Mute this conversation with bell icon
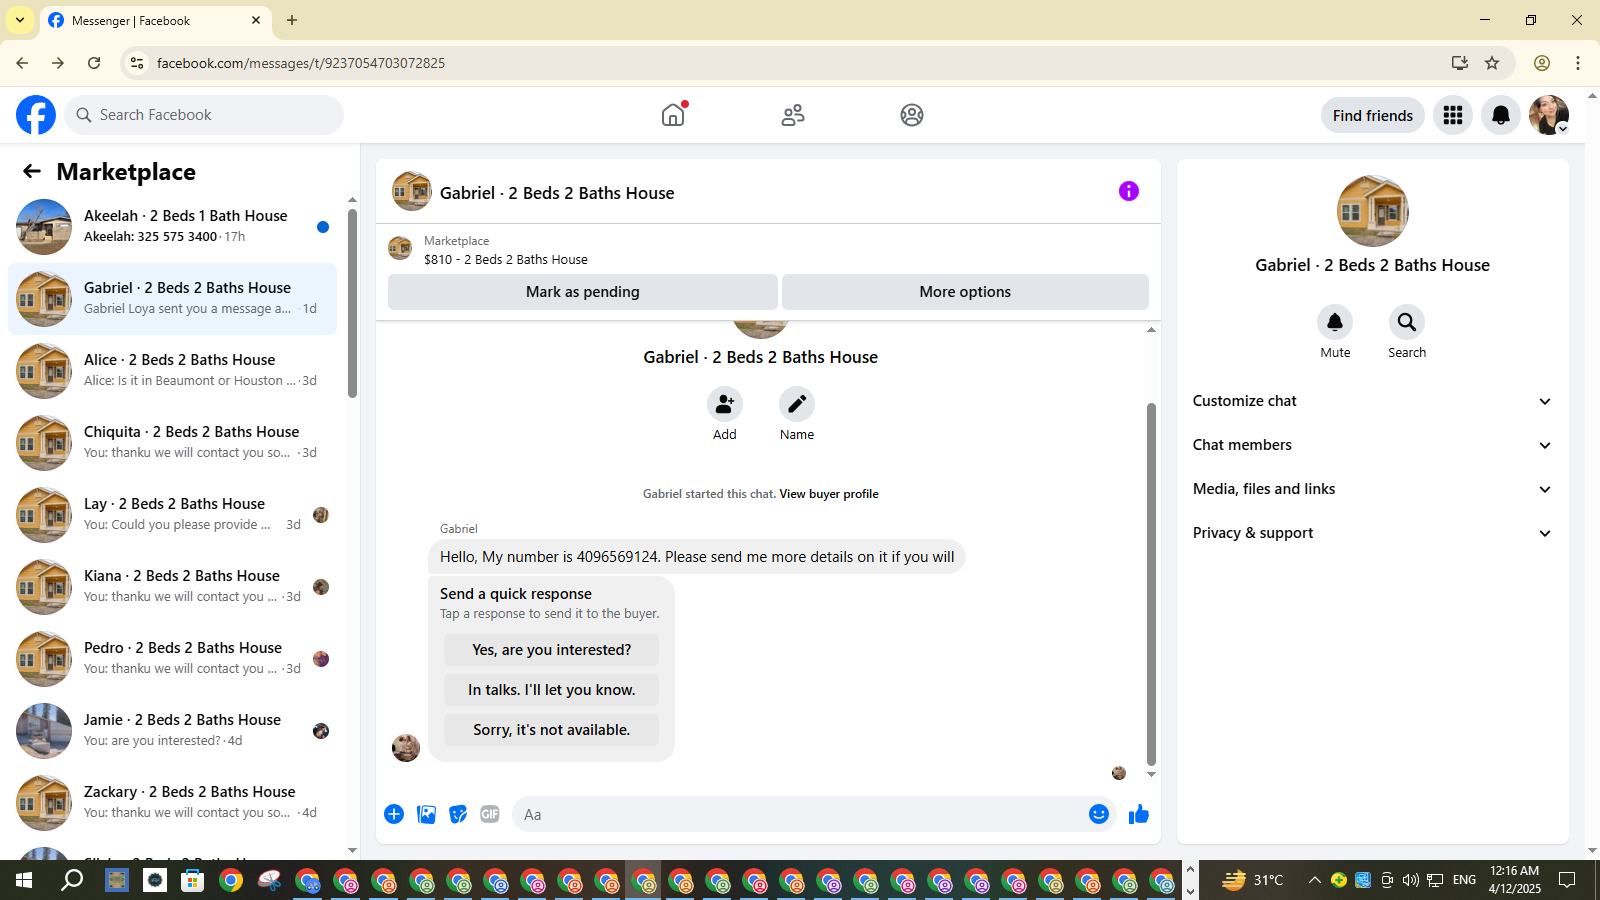Viewport: 1600px width, 900px height. click(1335, 322)
